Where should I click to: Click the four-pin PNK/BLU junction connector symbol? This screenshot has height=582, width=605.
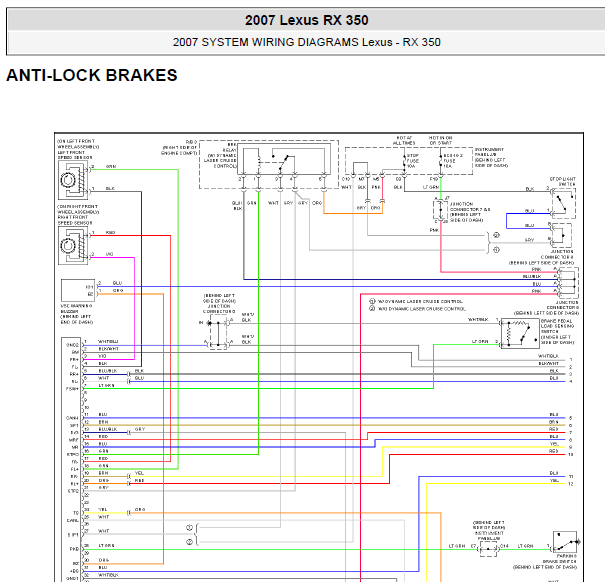click(569, 283)
